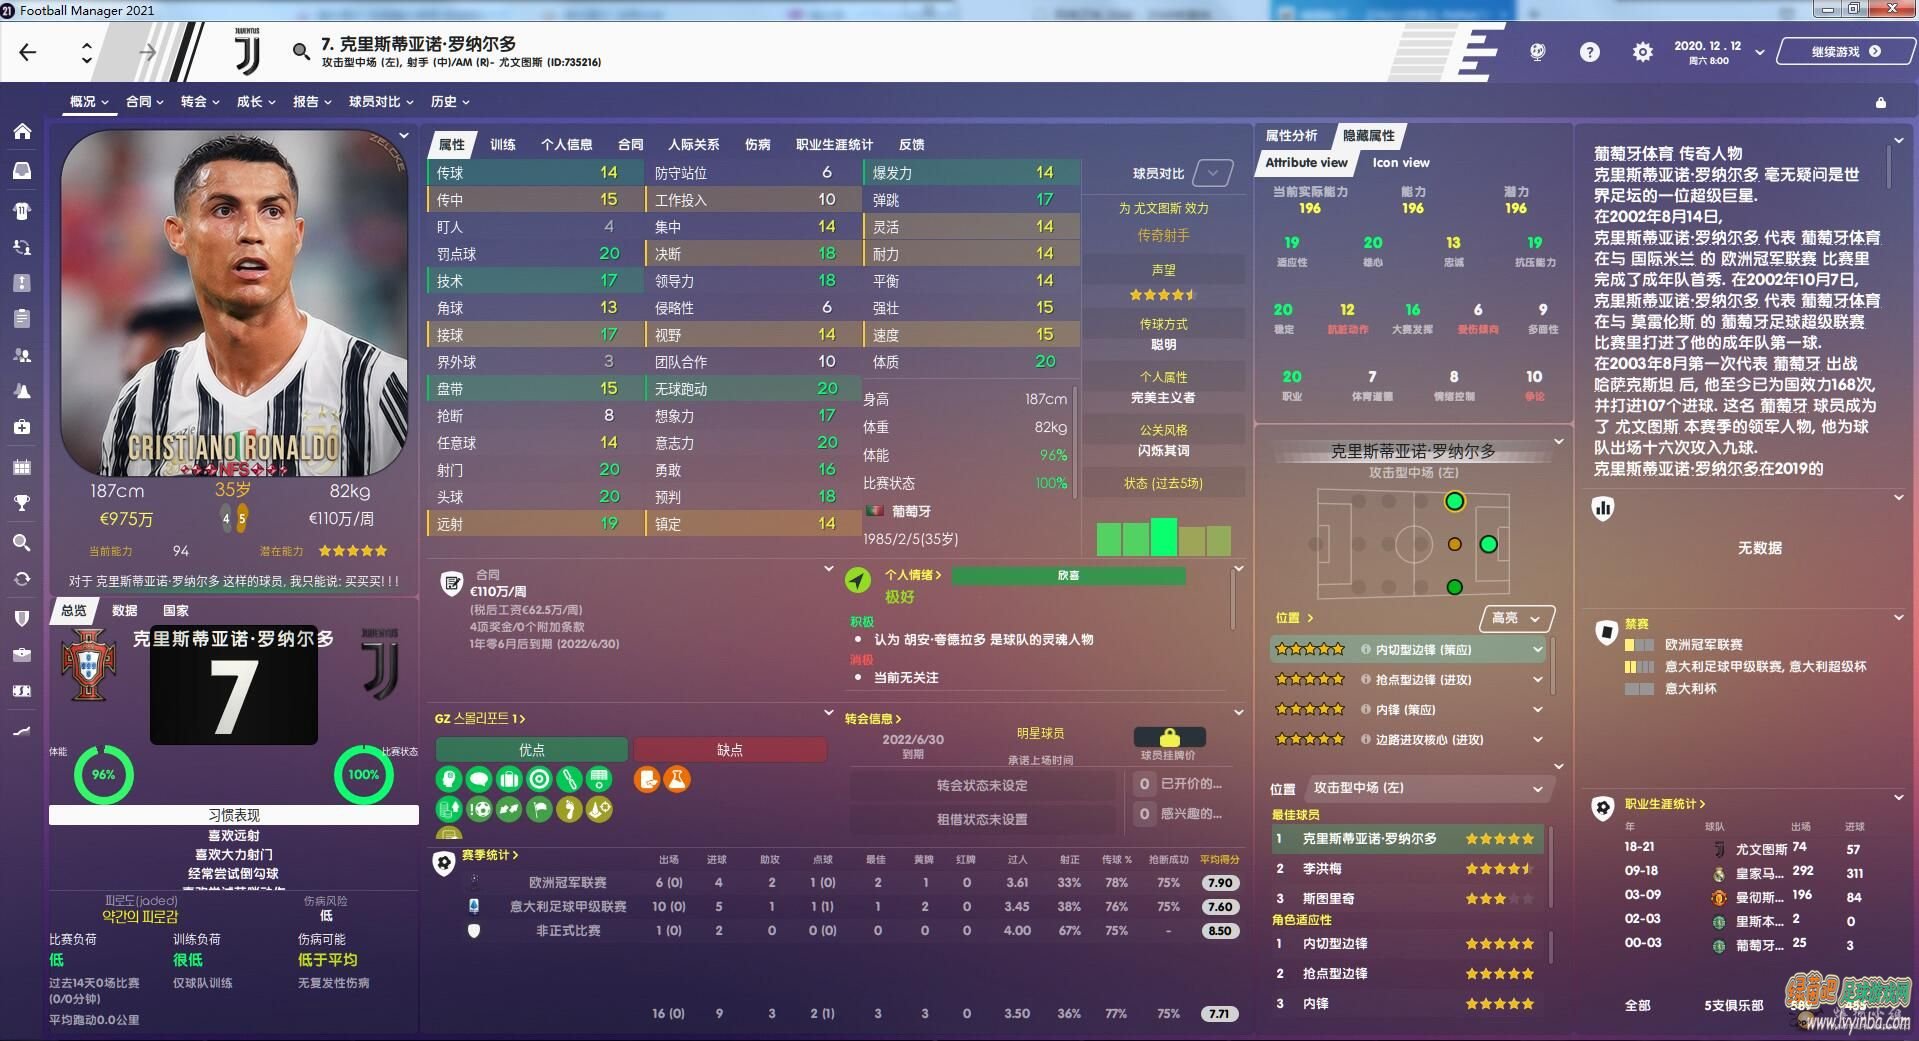Open the settings gear icon
The height and width of the screenshot is (1041, 1919).
coord(1642,52)
